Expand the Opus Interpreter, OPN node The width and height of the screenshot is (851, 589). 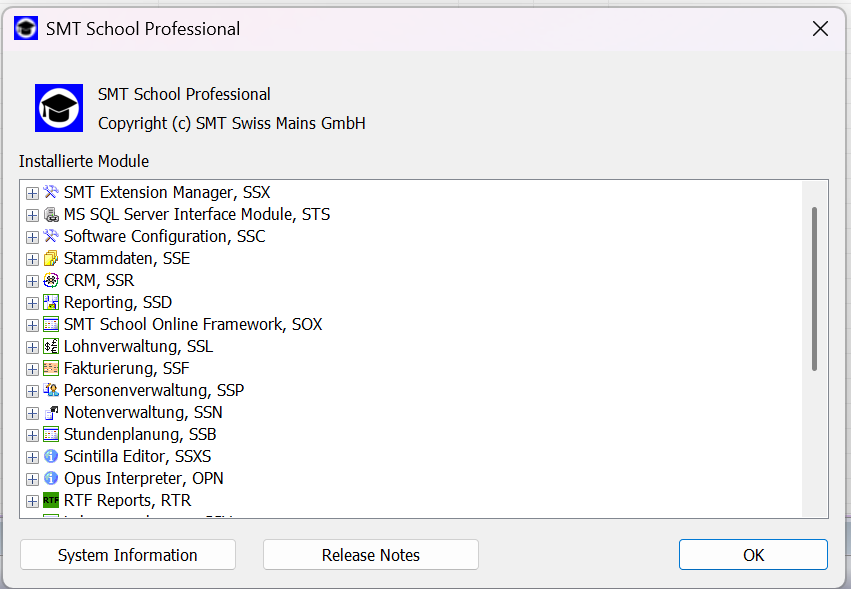click(32, 479)
